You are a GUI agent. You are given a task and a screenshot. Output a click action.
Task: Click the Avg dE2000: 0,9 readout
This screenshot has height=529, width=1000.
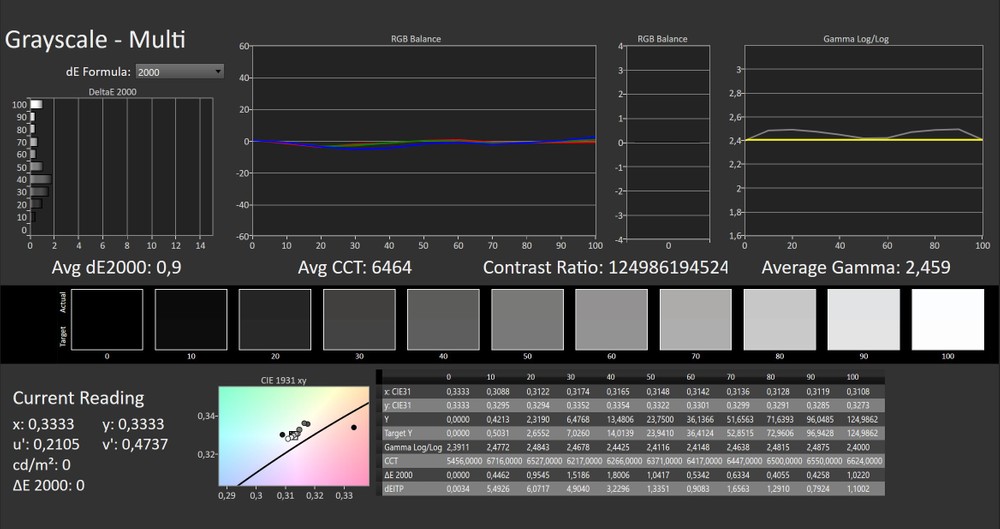click(116, 267)
